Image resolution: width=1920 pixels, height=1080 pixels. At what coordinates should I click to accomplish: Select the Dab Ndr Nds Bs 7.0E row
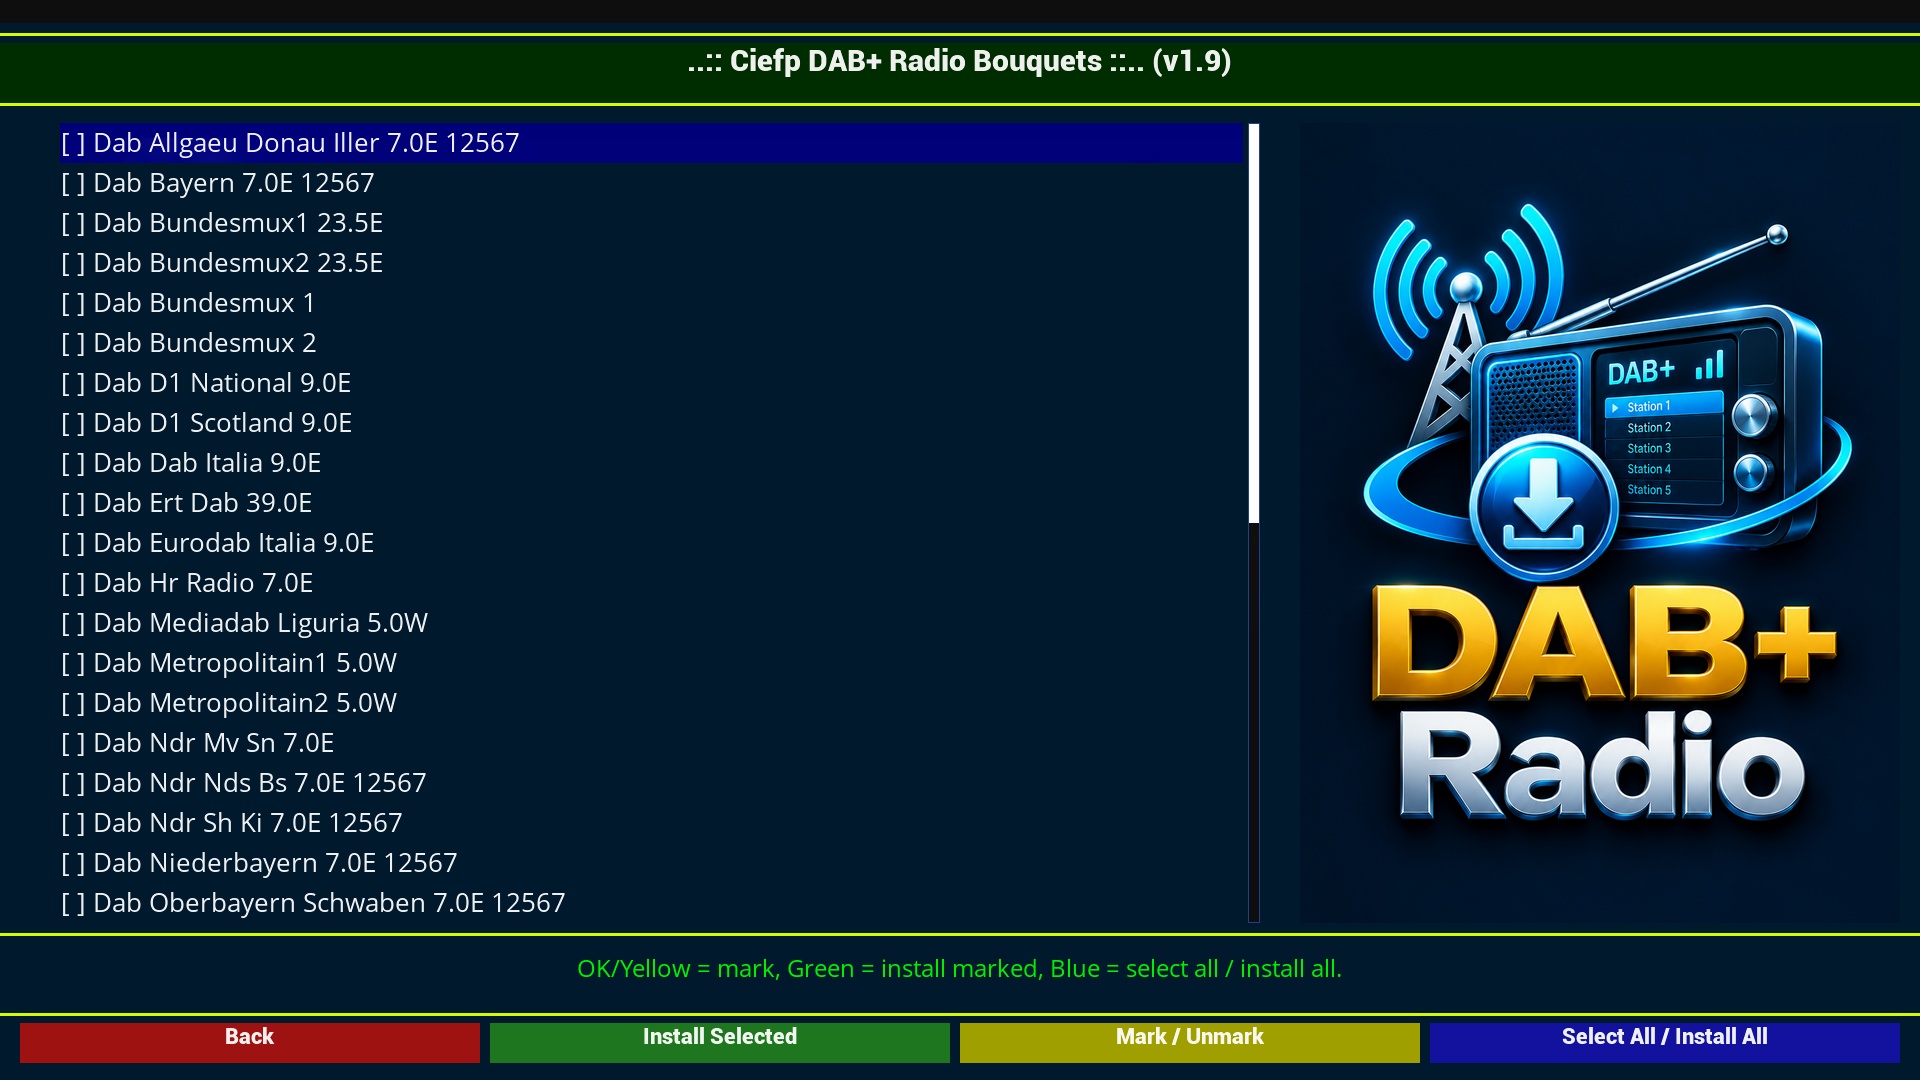pos(651,783)
